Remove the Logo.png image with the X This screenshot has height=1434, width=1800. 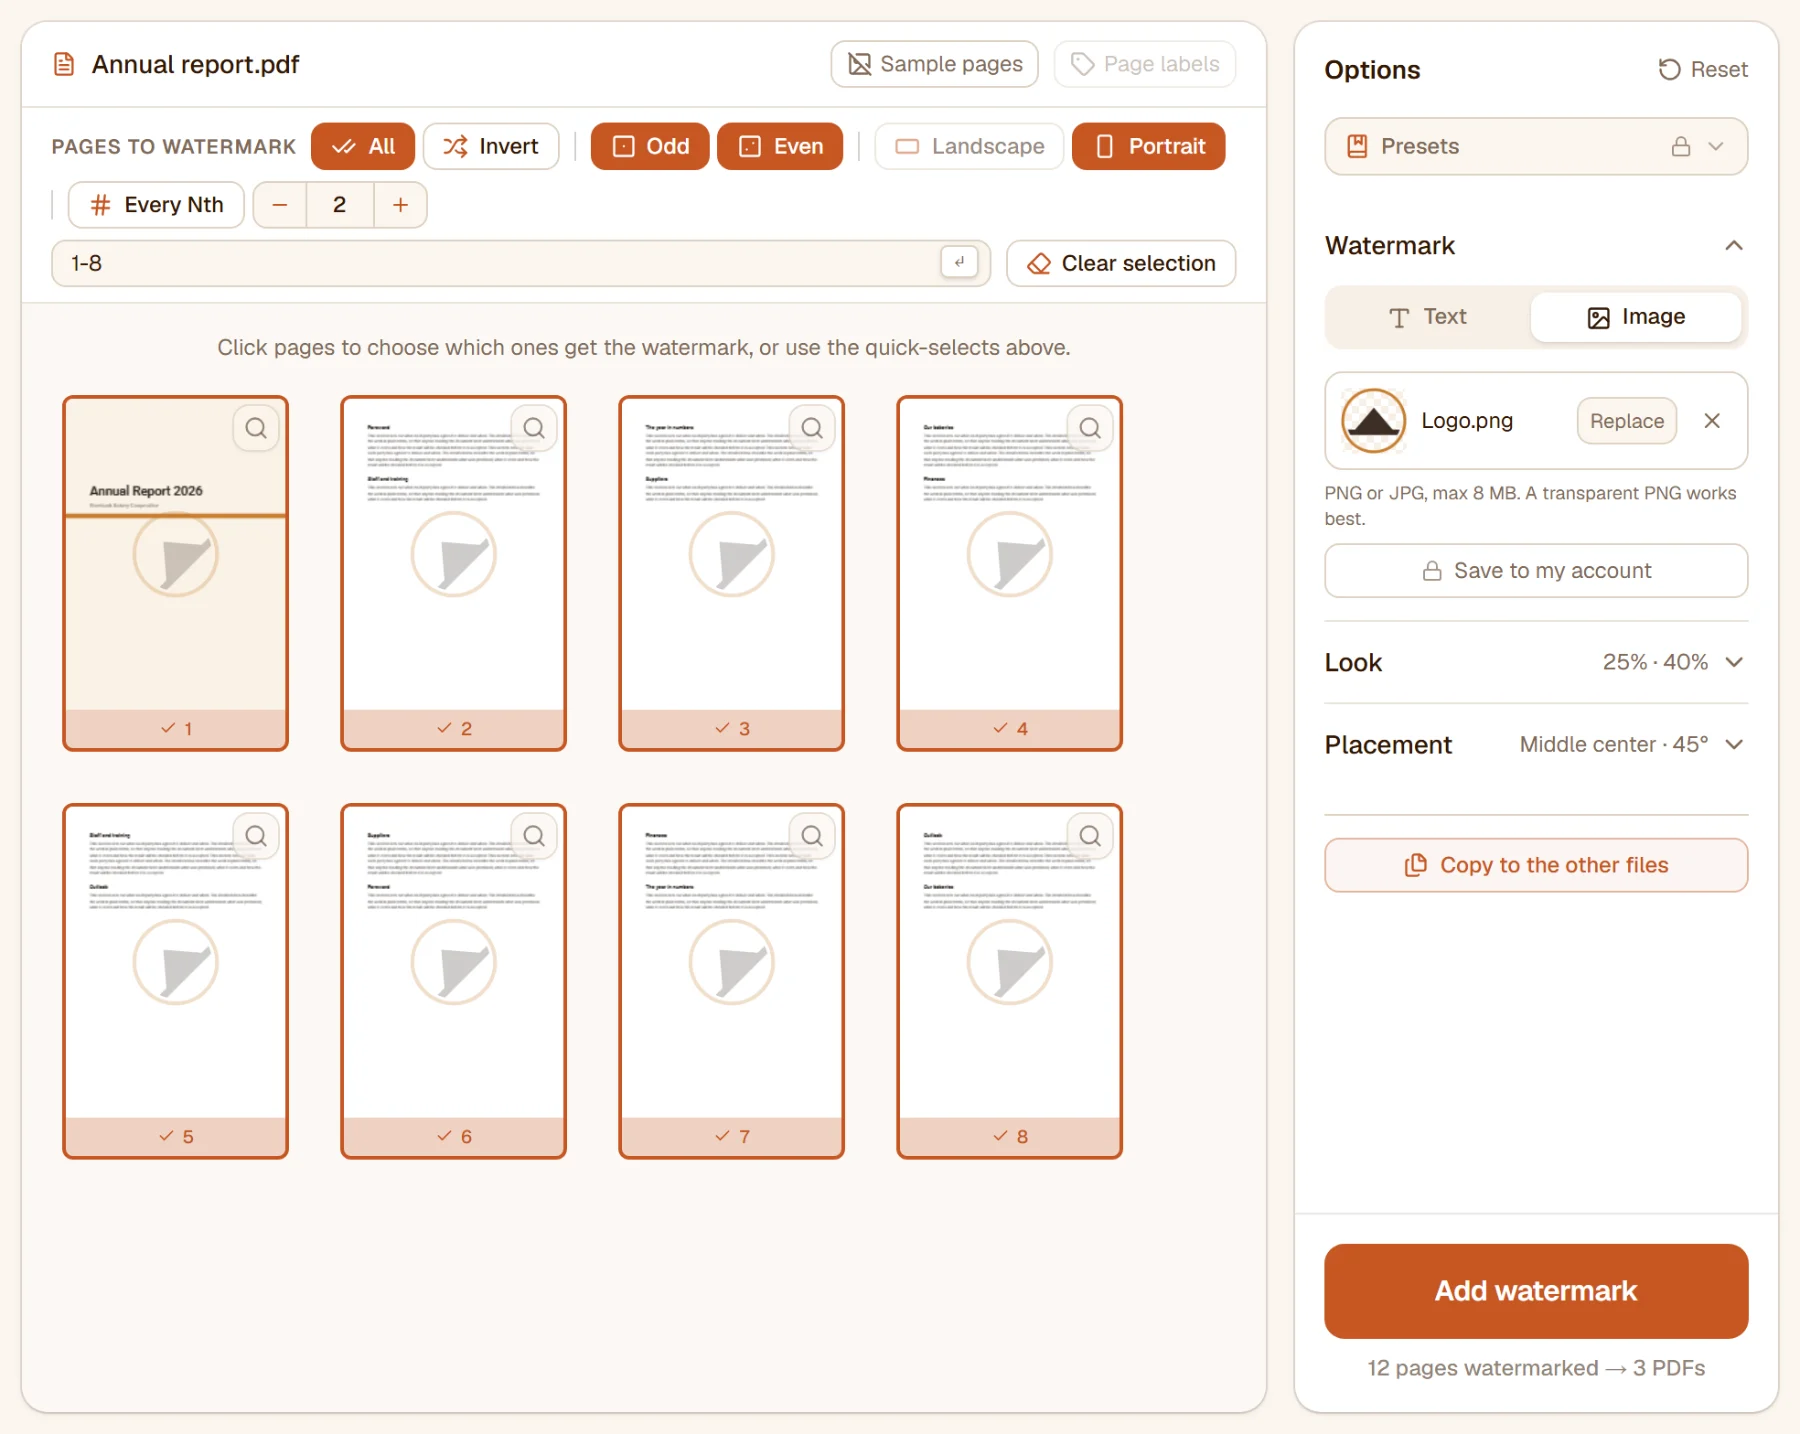click(1712, 421)
